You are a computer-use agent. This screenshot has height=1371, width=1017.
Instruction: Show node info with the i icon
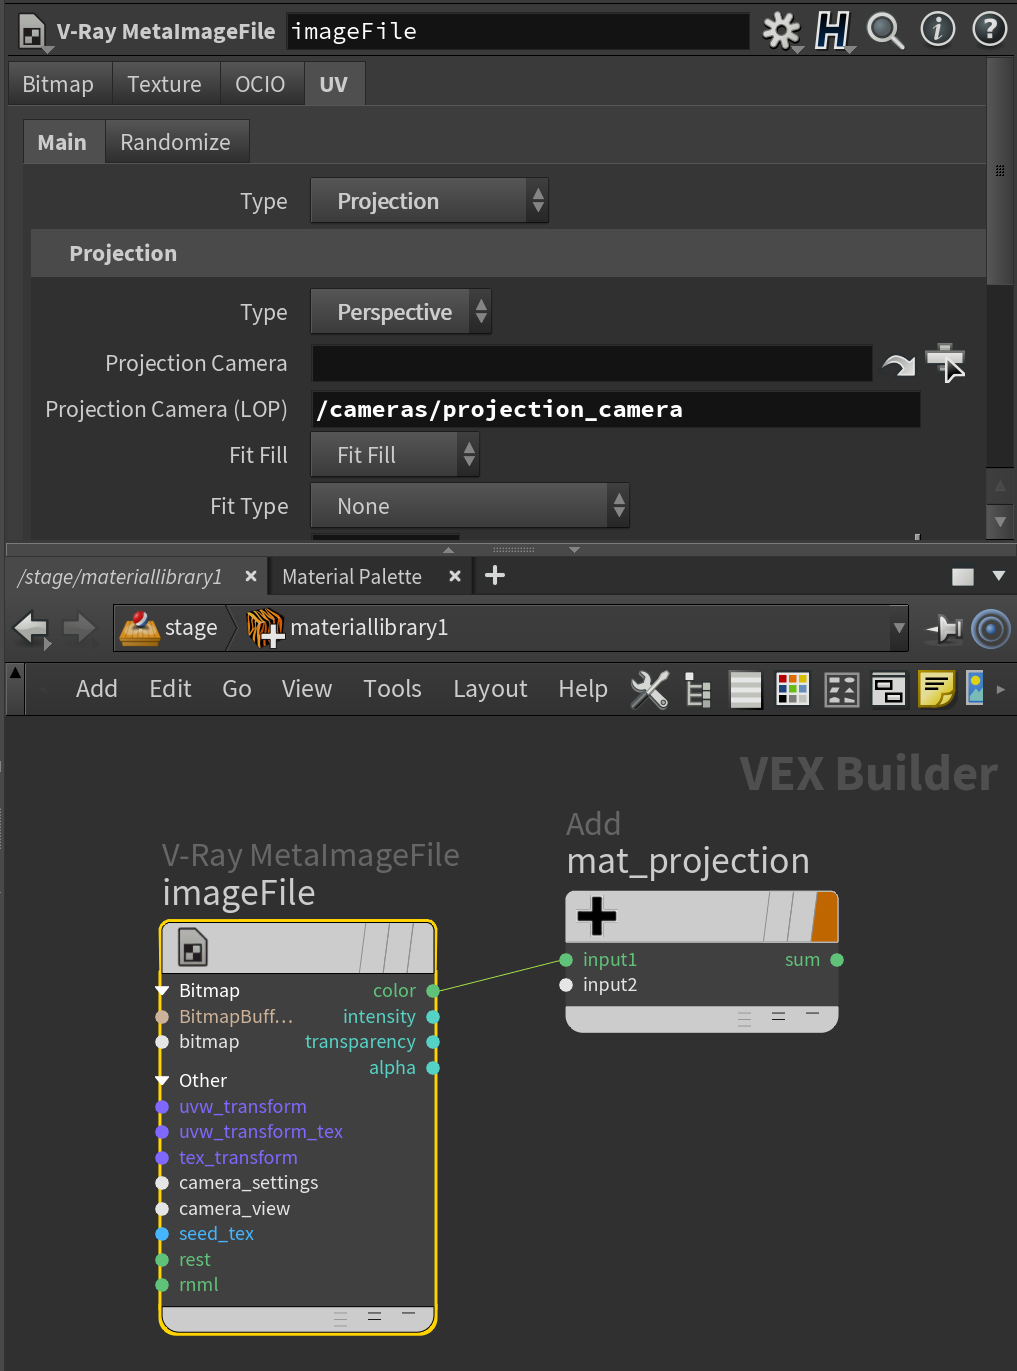(937, 30)
